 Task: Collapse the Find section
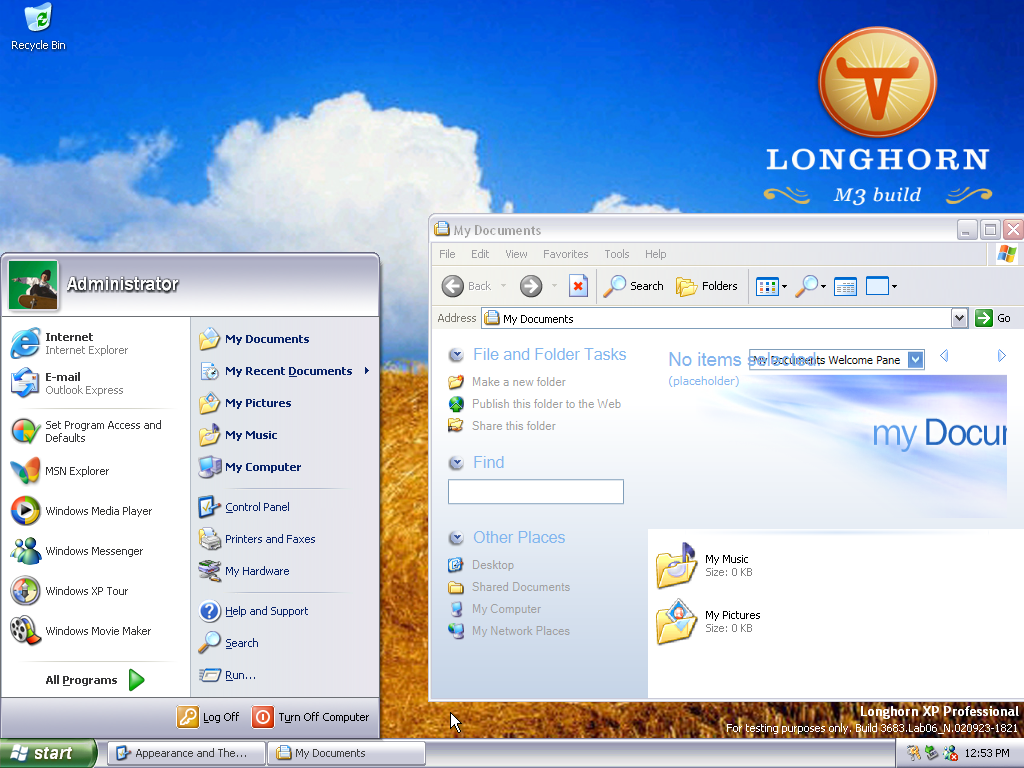456,463
